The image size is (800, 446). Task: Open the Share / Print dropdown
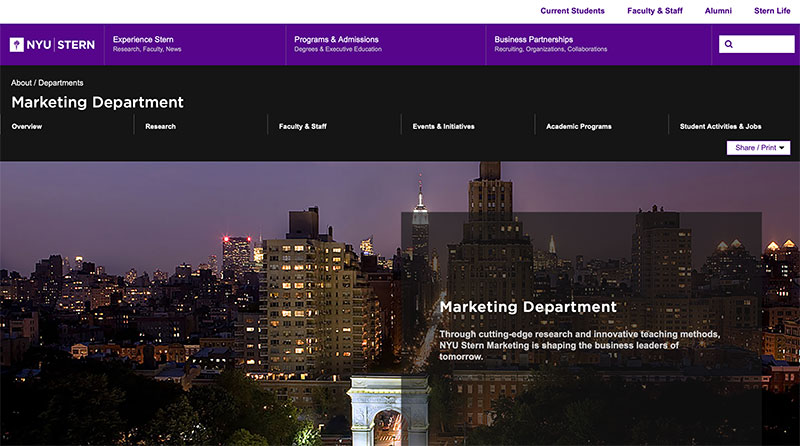coord(759,147)
